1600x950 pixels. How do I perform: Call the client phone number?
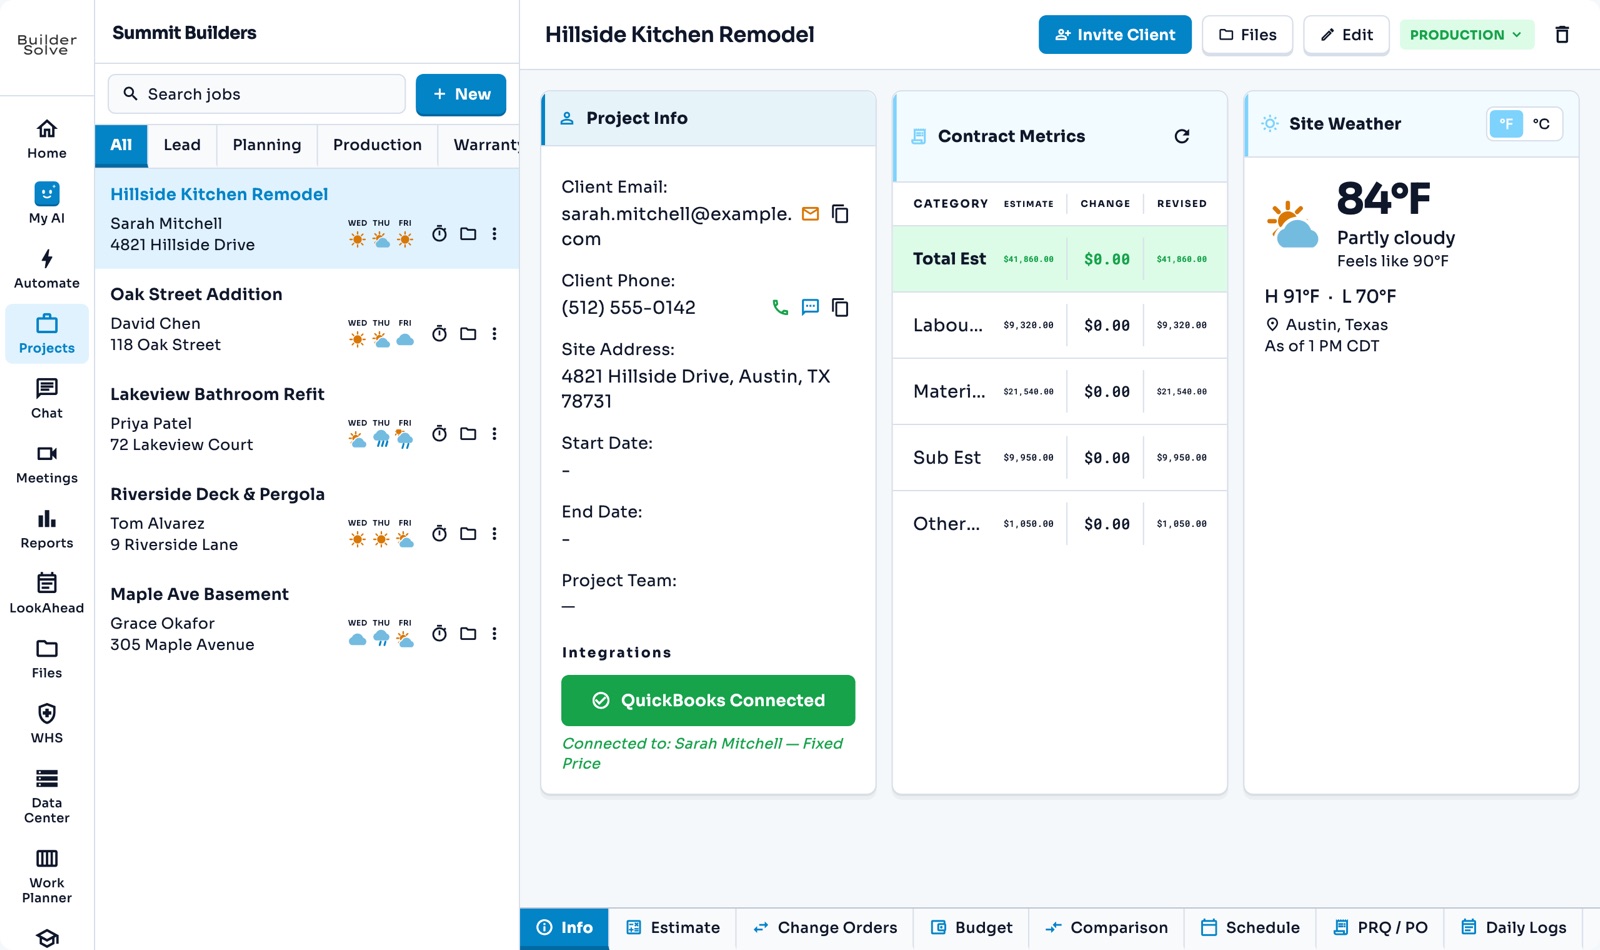[781, 307]
